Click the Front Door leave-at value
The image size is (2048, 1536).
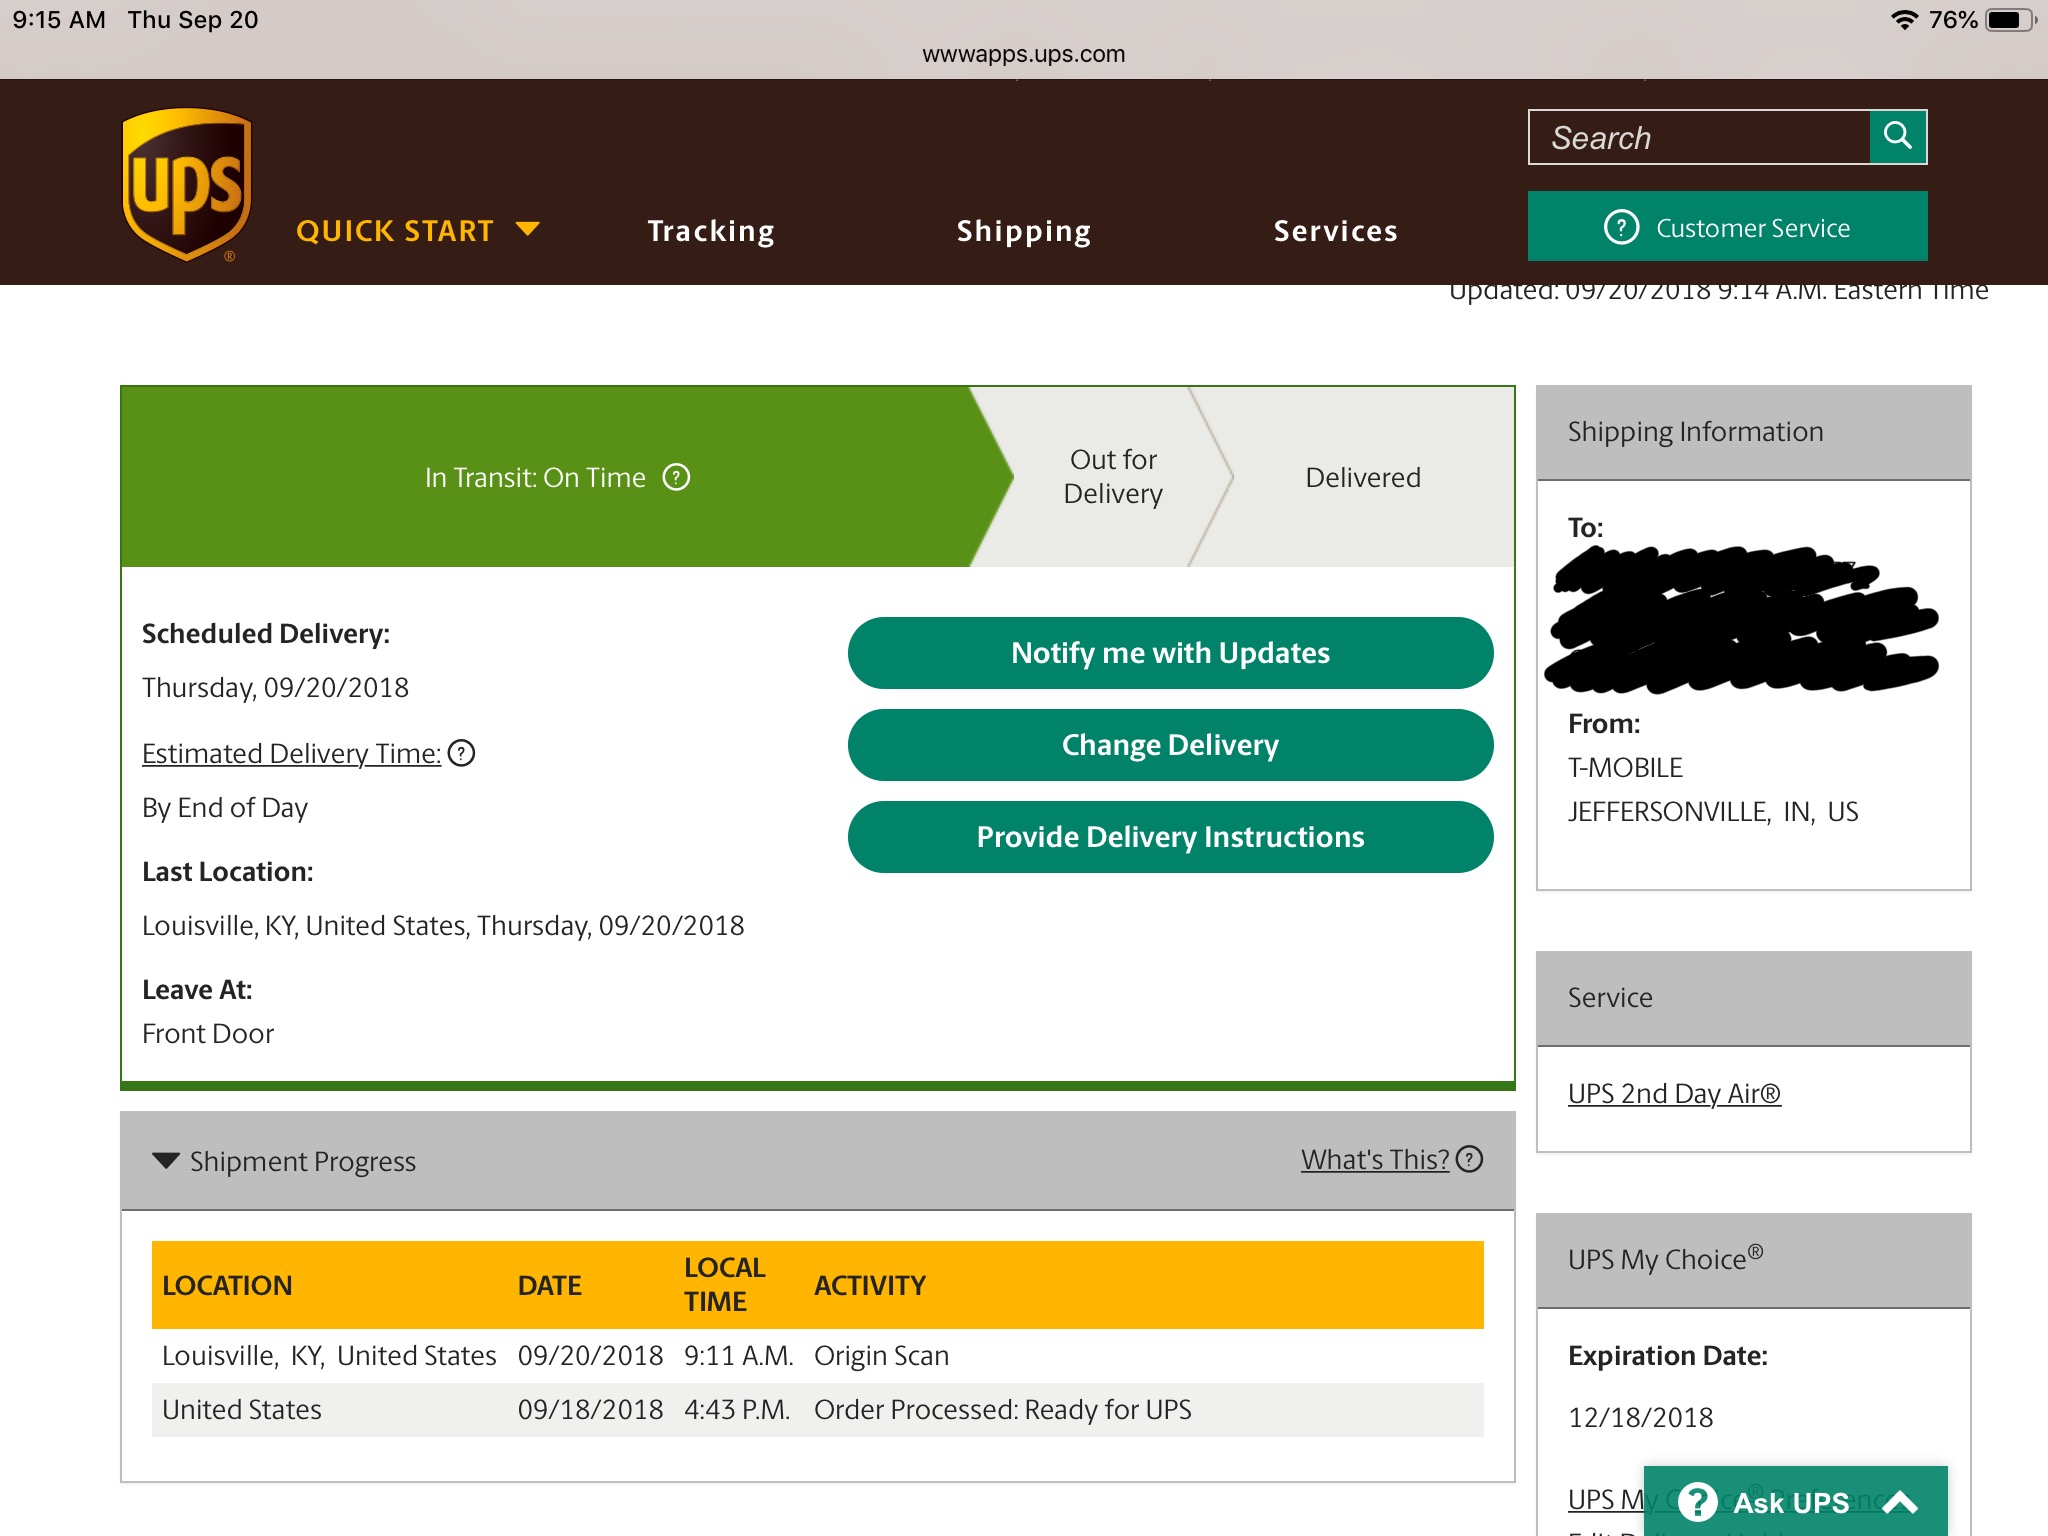(208, 1033)
